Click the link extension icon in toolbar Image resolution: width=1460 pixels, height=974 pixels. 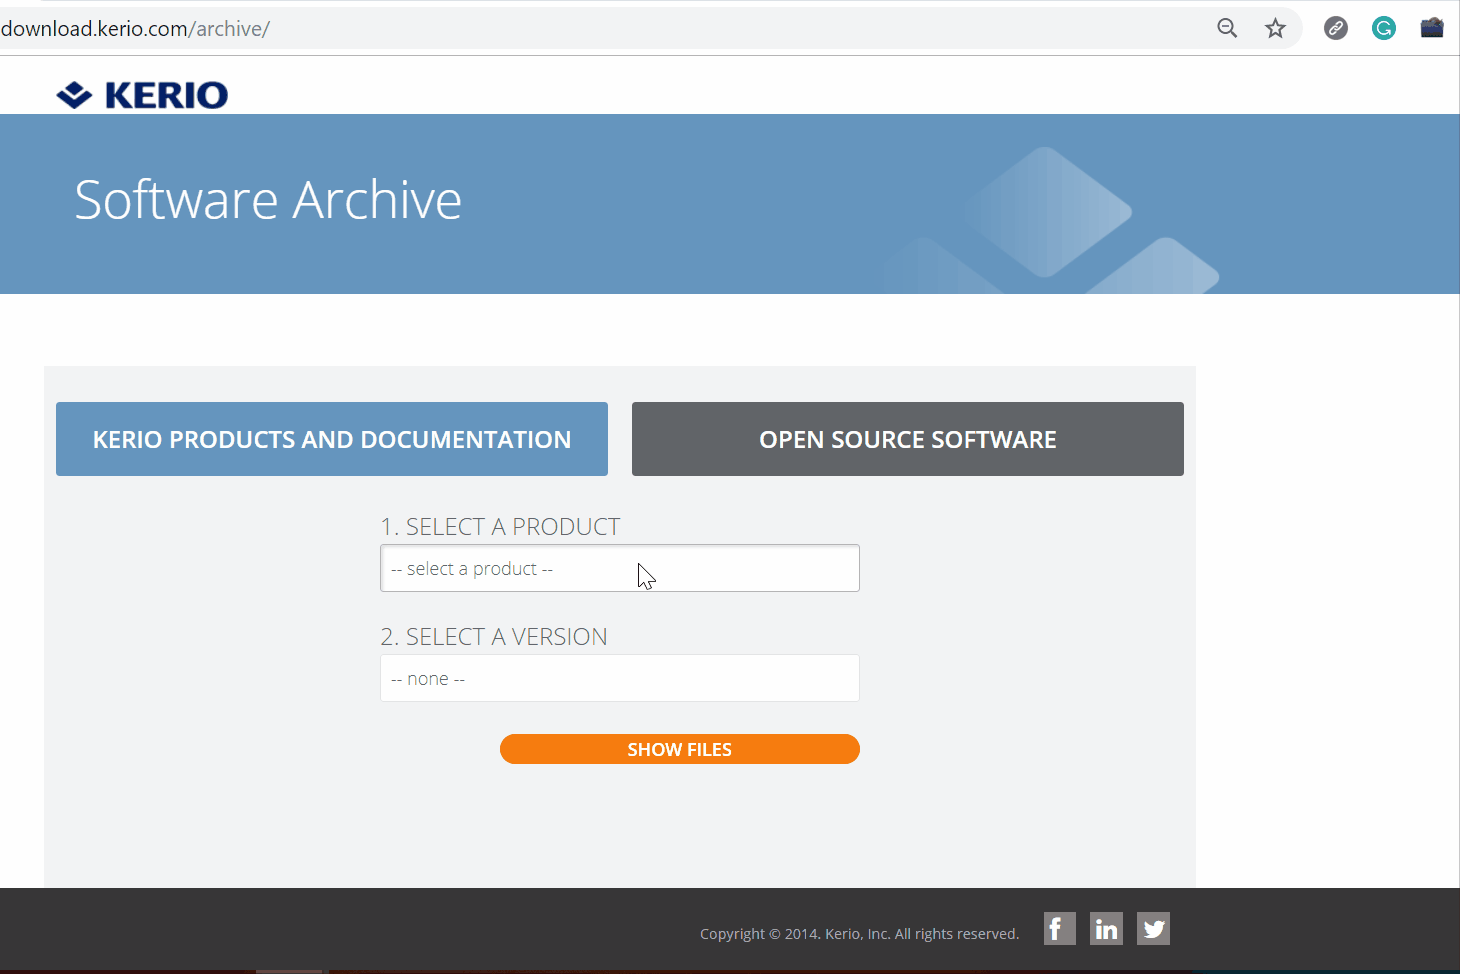[x=1336, y=28]
